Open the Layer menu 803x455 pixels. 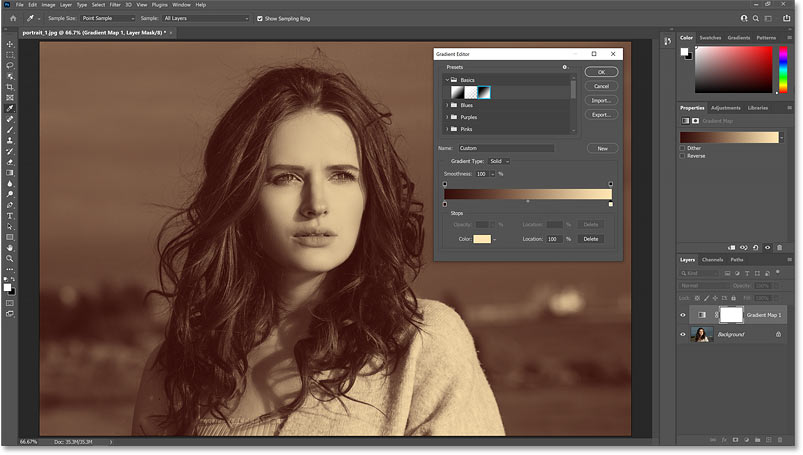tap(66, 5)
